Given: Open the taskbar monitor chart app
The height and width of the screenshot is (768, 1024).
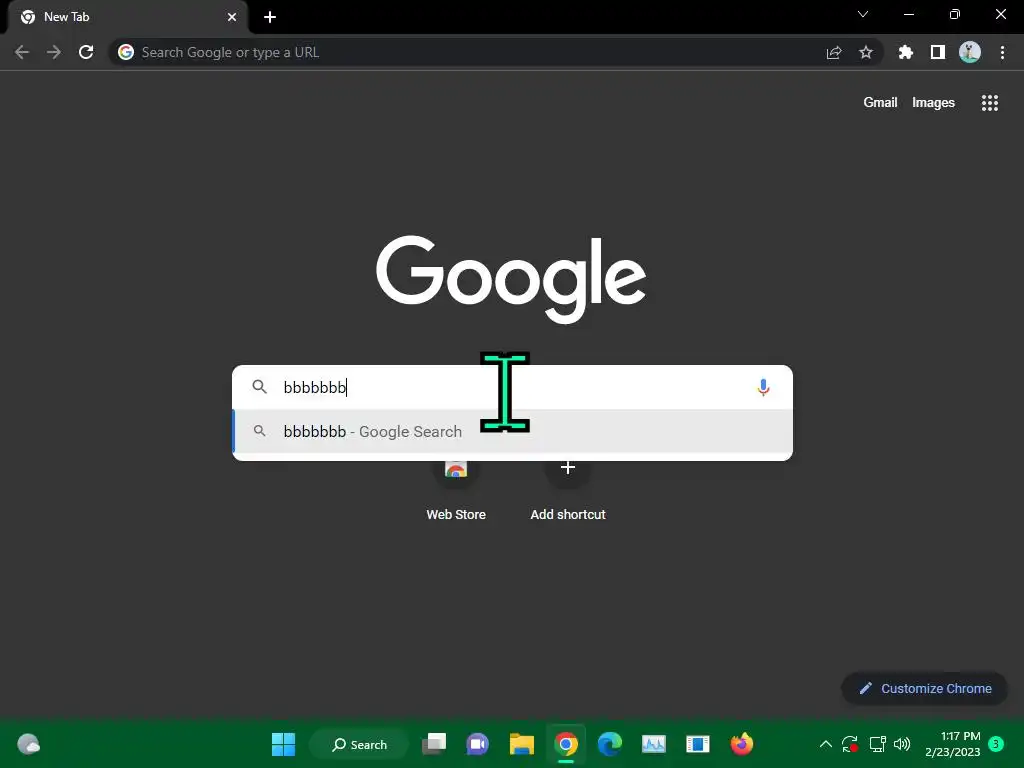Looking at the screenshot, I should [x=654, y=744].
